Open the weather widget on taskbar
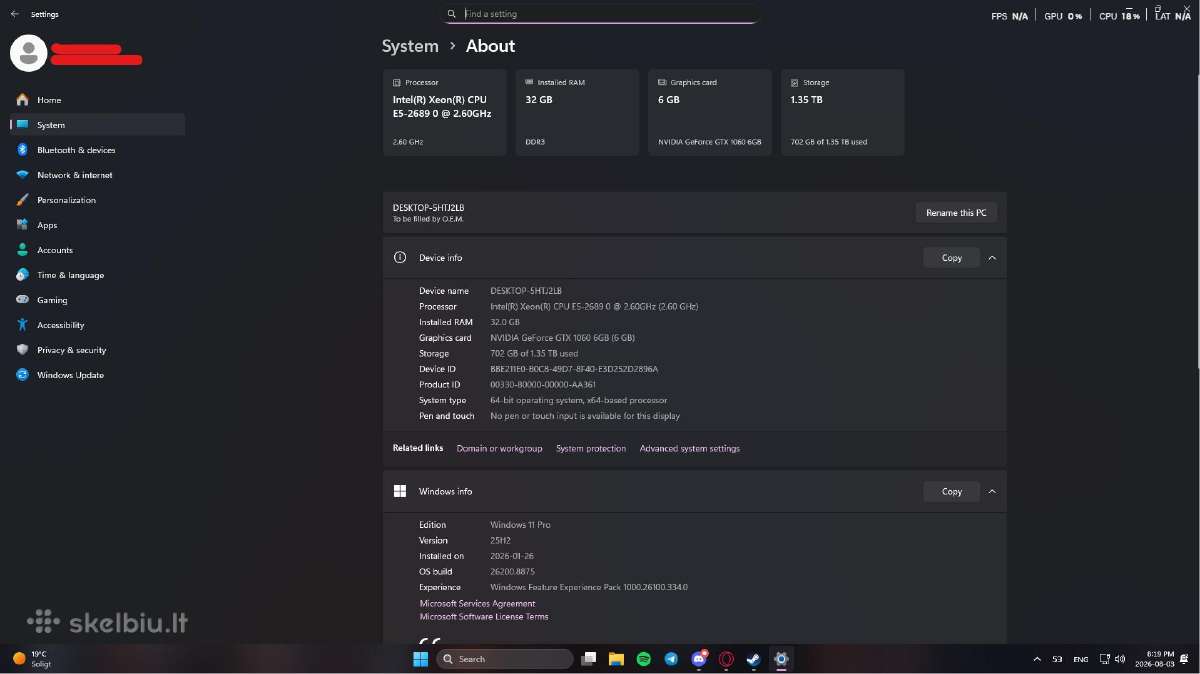The image size is (1200, 674). pyautogui.click(x=32, y=659)
